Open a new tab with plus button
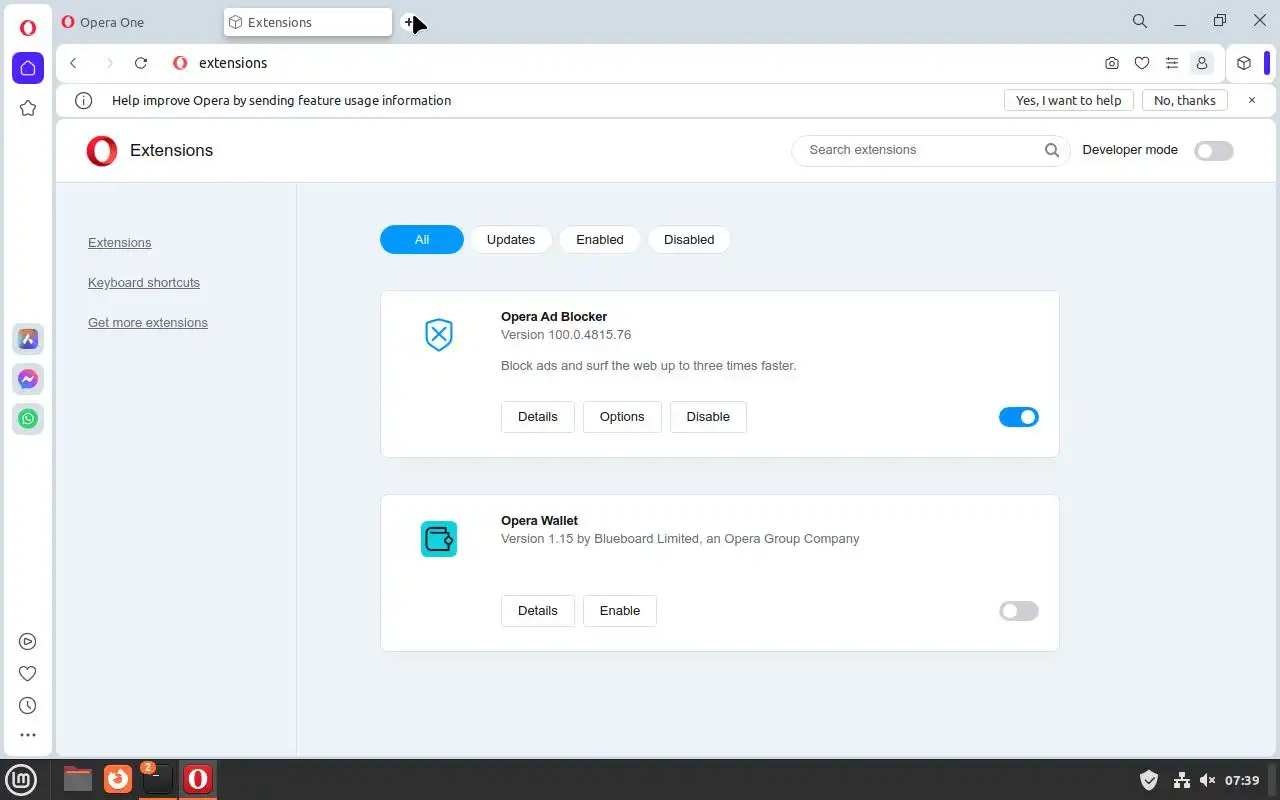 point(409,22)
